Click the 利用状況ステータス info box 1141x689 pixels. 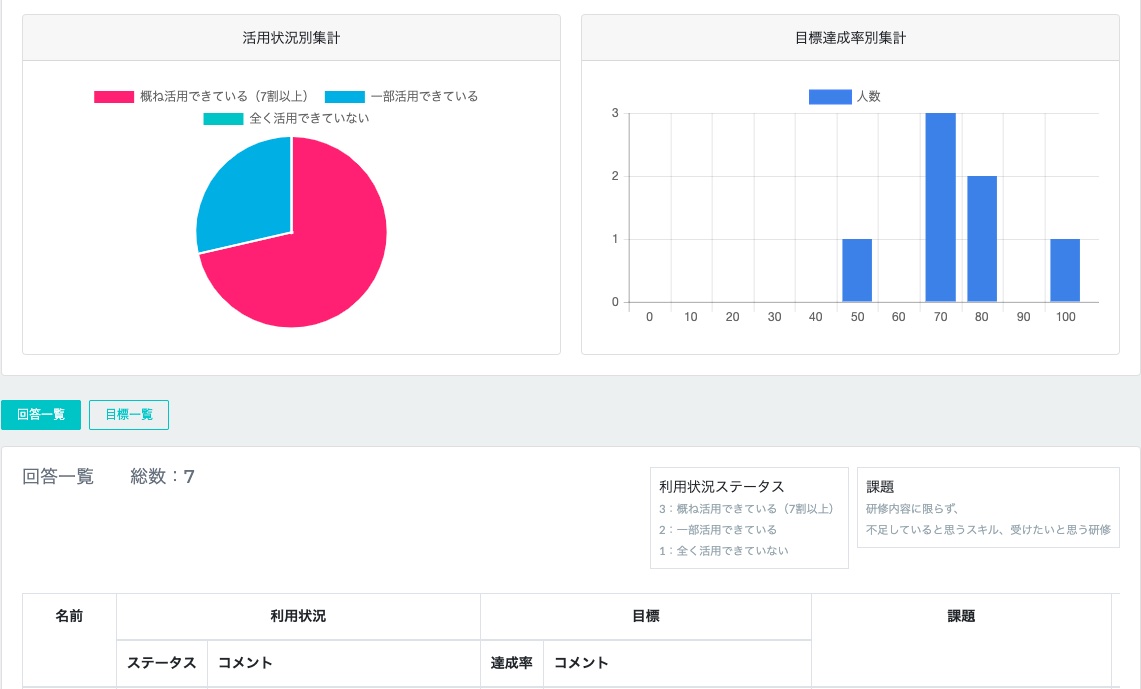(749, 518)
